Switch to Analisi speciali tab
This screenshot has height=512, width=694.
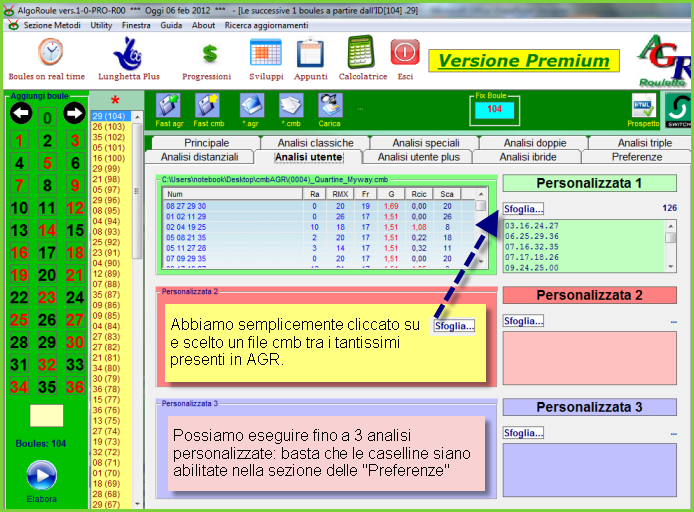[426, 143]
